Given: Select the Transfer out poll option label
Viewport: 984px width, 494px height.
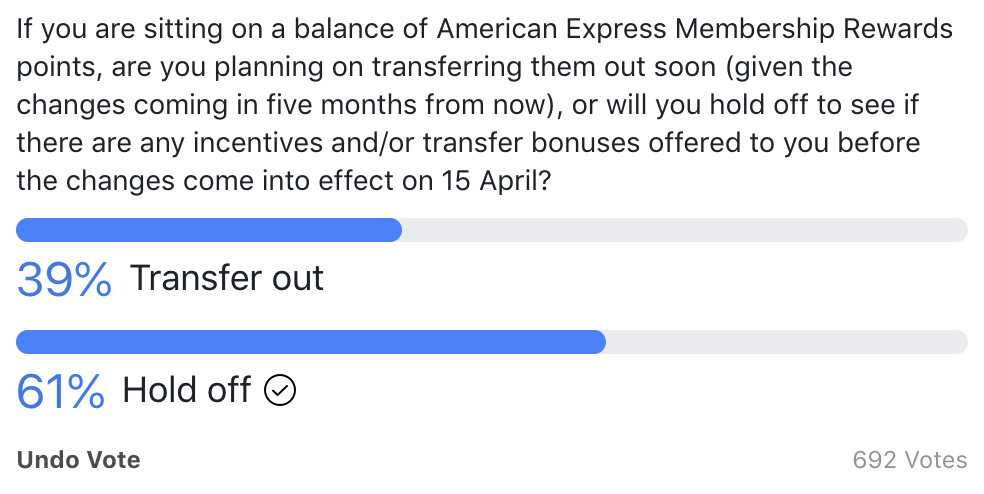Looking at the screenshot, I should pyautogui.click(x=227, y=278).
